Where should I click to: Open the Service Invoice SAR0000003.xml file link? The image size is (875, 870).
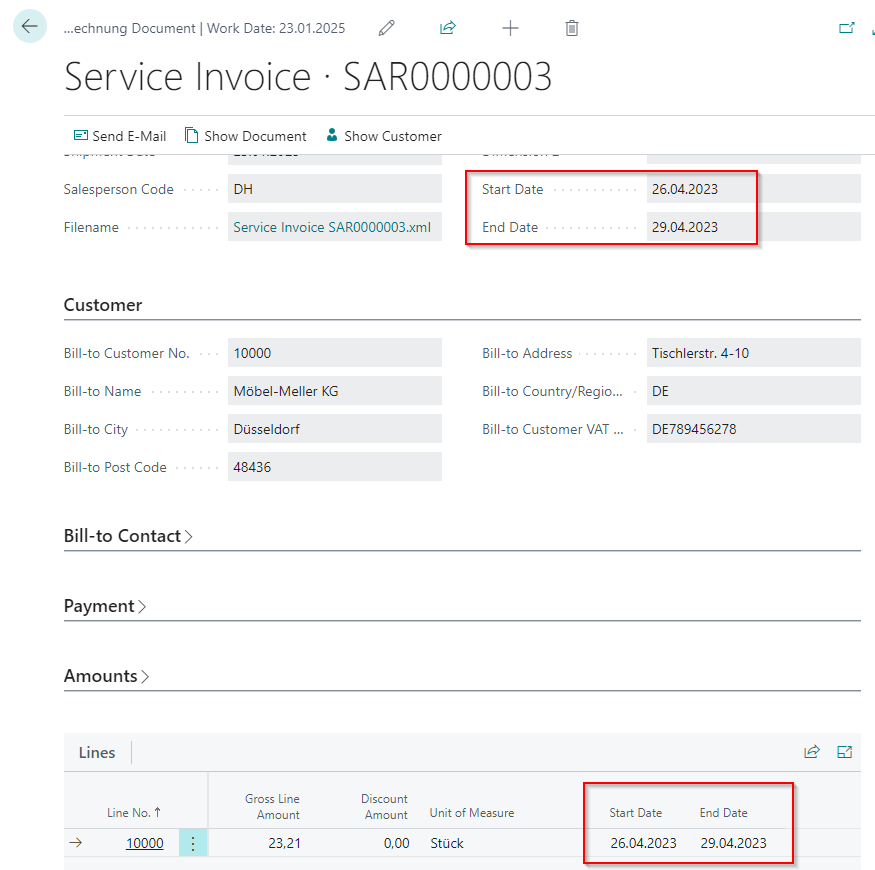tap(333, 226)
